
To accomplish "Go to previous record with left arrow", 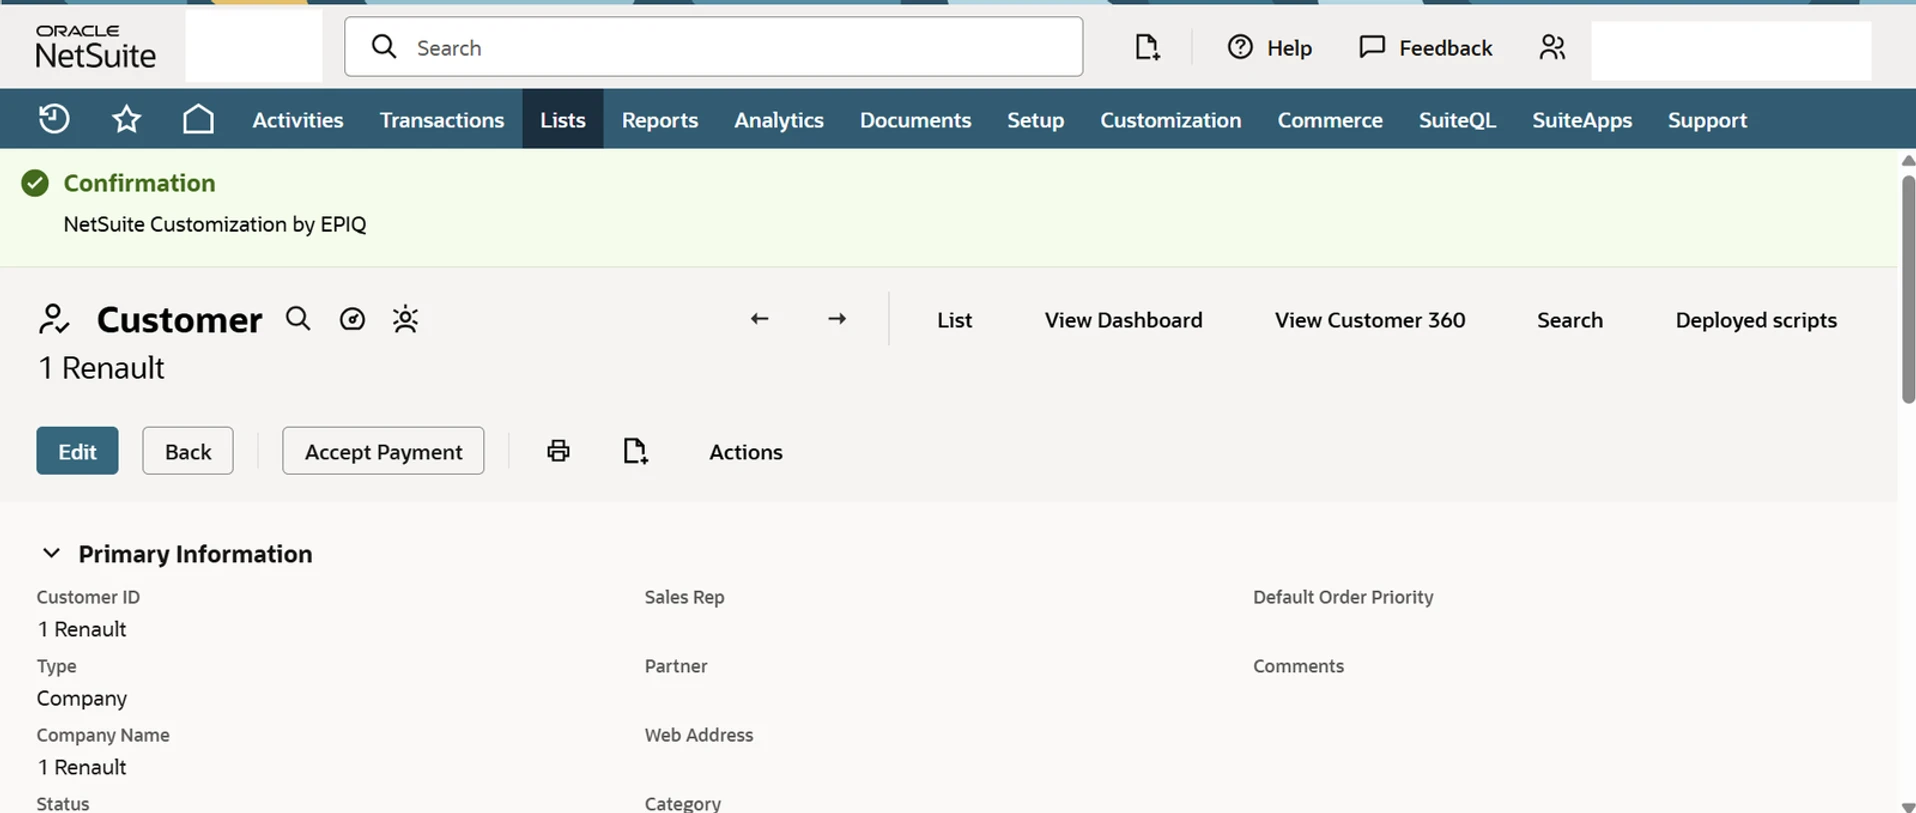I will (x=760, y=319).
